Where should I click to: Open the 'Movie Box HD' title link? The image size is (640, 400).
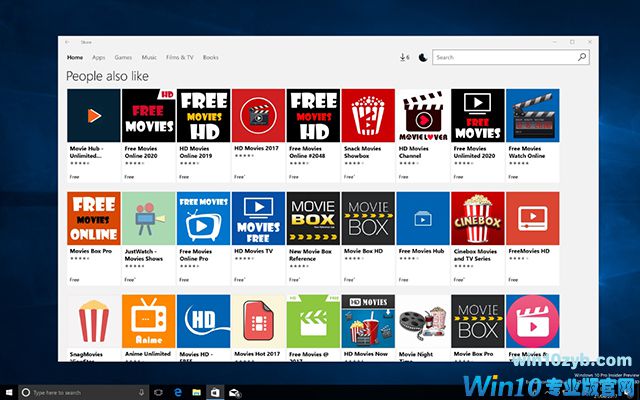point(363,251)
